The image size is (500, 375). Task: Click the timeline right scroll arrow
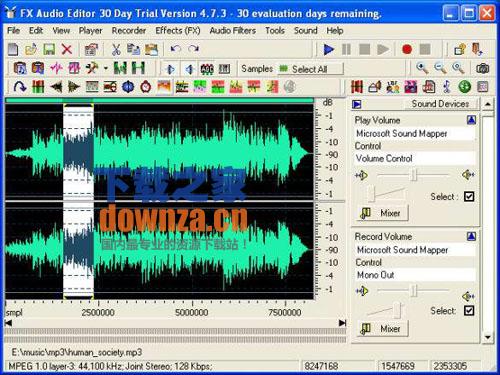[x=342, y=323]
